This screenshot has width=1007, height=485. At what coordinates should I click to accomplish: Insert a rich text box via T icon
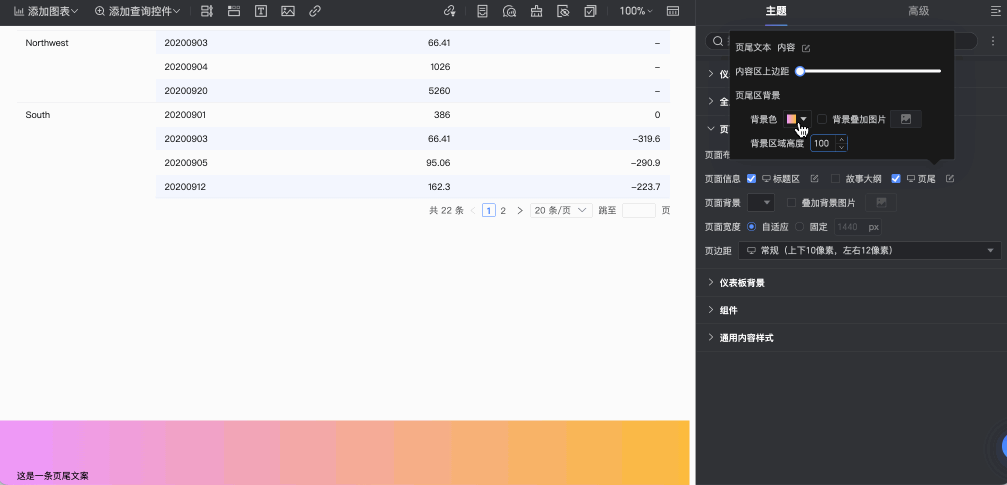(x=261, y=11)
